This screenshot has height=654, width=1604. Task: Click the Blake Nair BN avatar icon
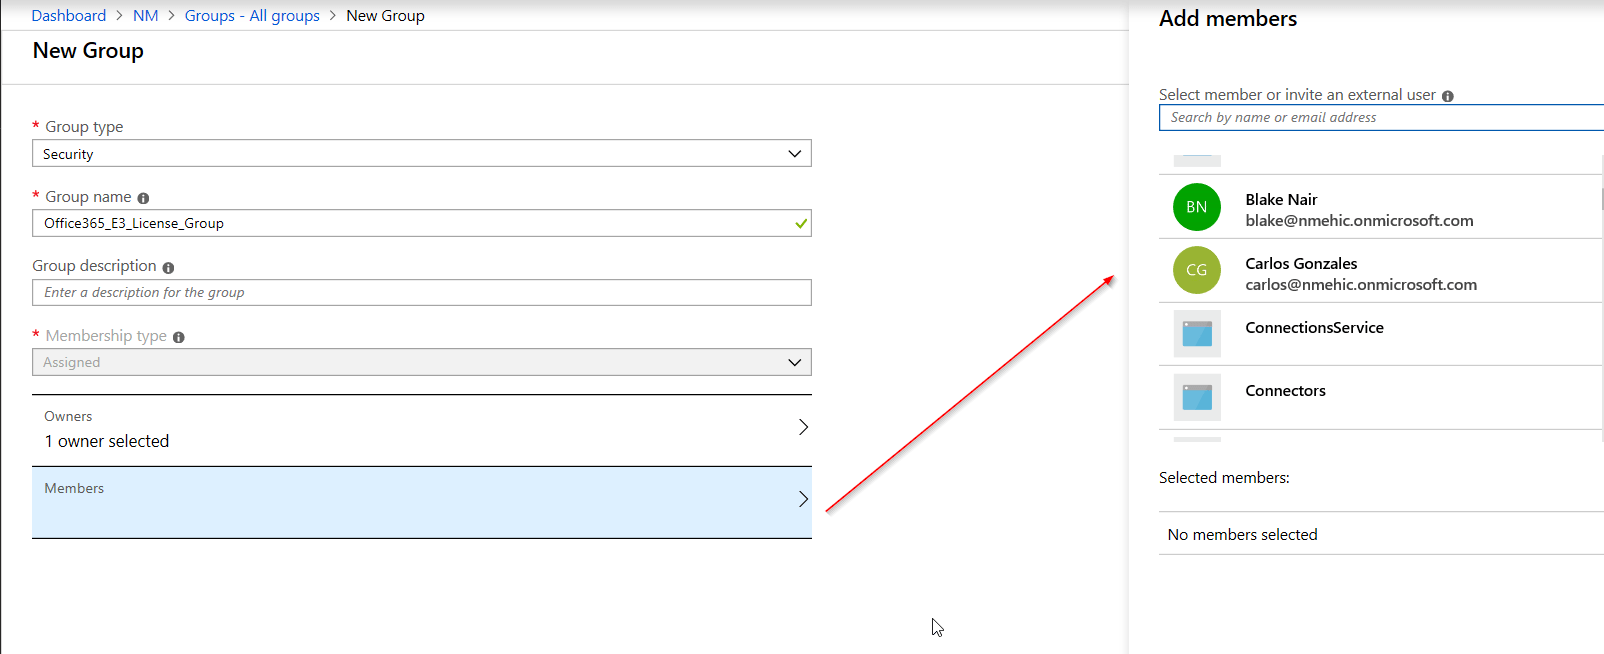tap(1196, 207)
